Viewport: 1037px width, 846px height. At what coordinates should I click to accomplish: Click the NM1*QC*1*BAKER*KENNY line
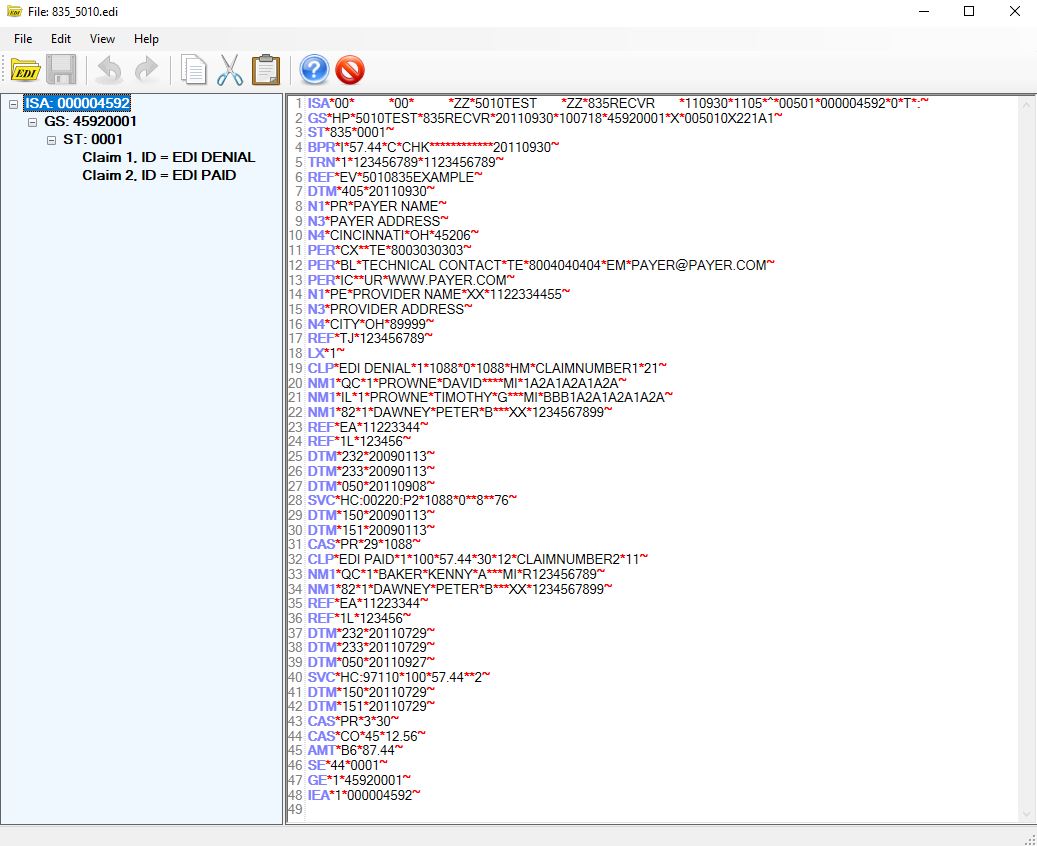pos(456,573)
